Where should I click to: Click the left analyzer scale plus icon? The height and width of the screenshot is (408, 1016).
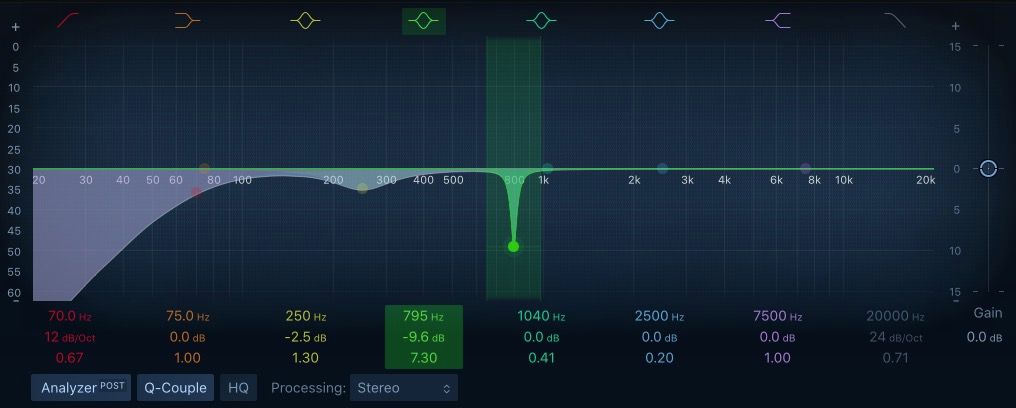tap(16, 27)
